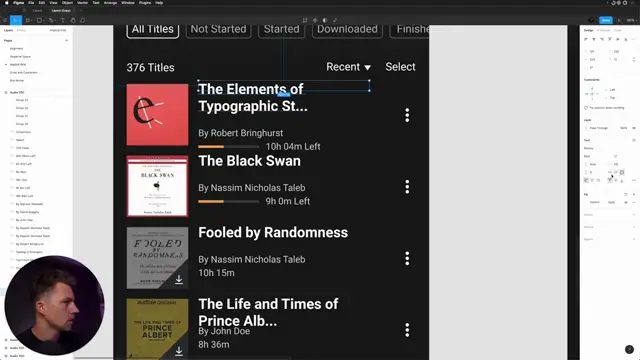Toggle Fix position when scrolling checkbox
The width and height of the screenshot is (640, 360).
586,108
